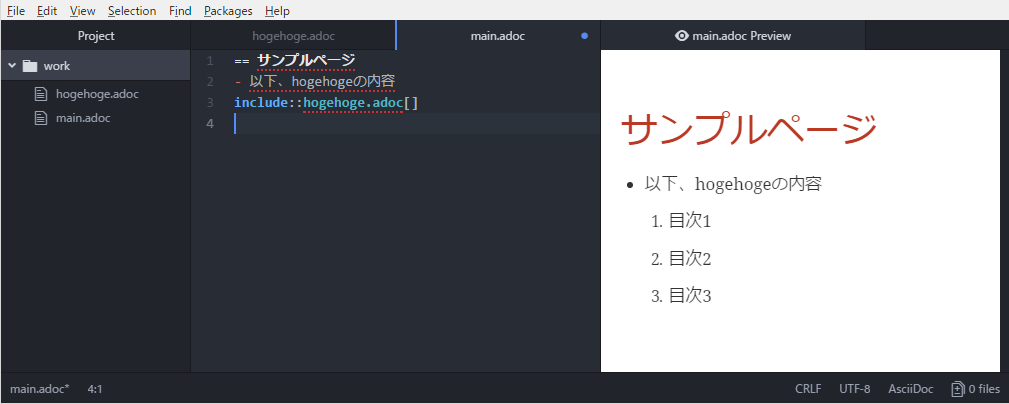Open hogehoge.adoc from the project tree
Viewport: 1009px width, 404px height.
coord(97,94)
